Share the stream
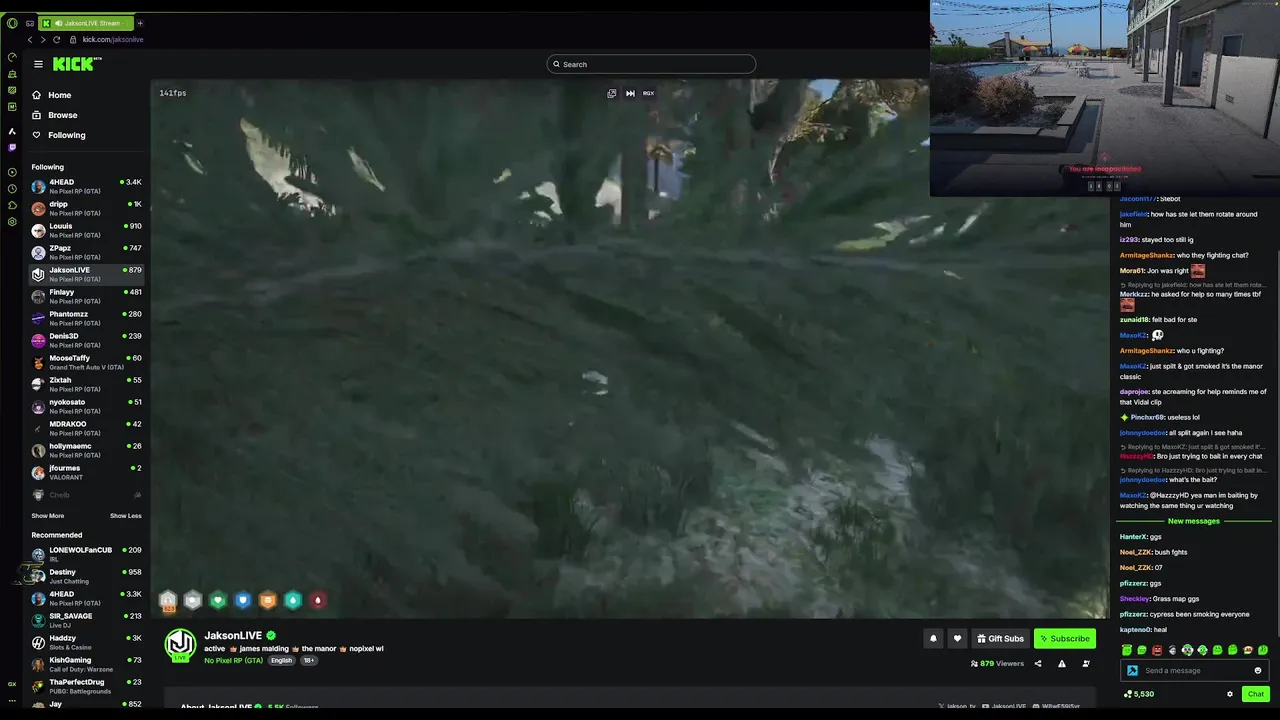Image resolution: width=1280 pixels, height=720 pixels. pyautogui.click(x=1038, y=663)
